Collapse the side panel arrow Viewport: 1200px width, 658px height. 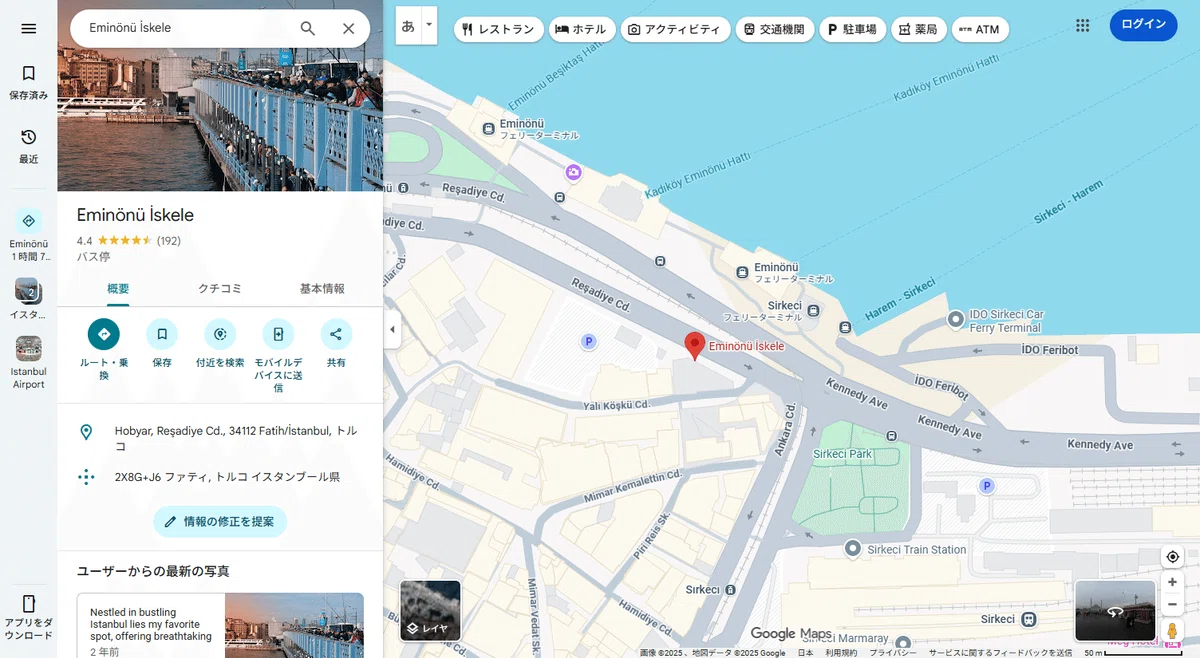pyautogui.click(x=392, y=329)
